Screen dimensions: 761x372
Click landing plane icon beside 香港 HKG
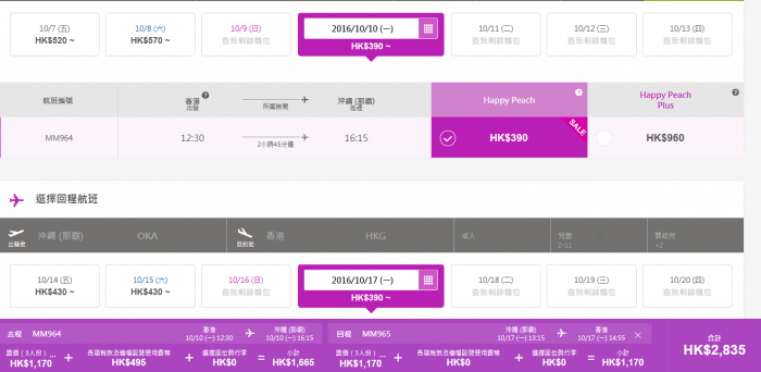pyautogui.click(x=244, y=234)
